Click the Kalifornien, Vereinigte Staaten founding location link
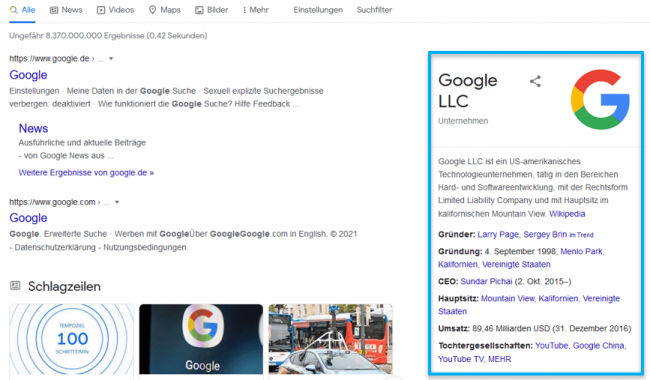 click(x=494, y=264)
